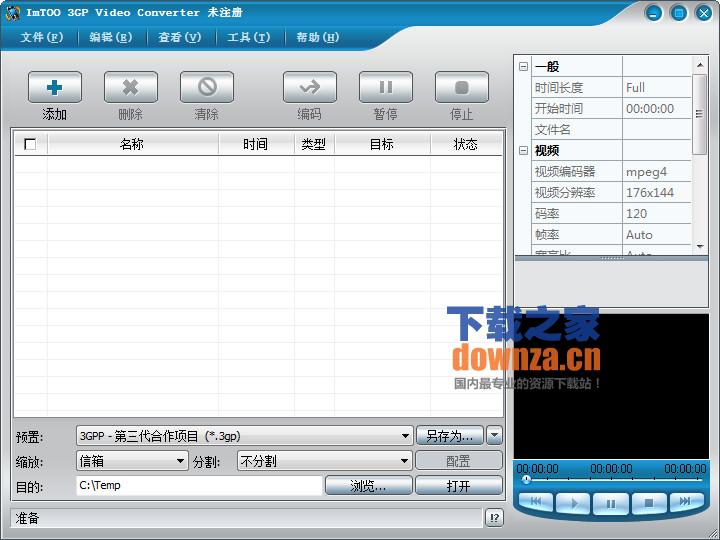720x540 pixels.
Task: Open the 分割 split dropdown (不分割)
Action: 324,461
